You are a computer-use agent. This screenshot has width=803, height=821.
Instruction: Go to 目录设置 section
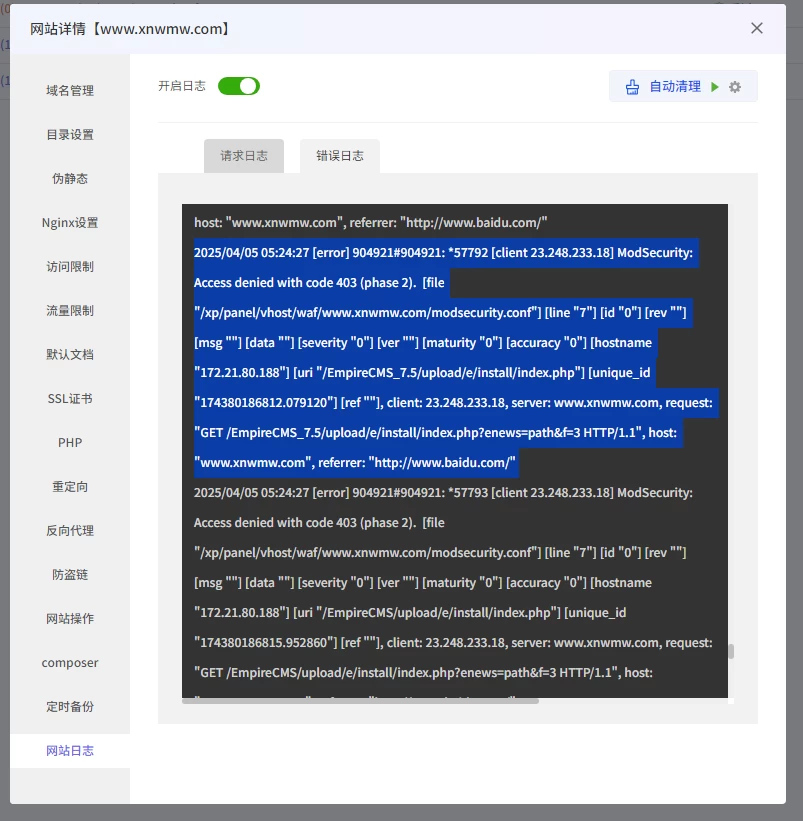pyautogui.click(x=70, y=135)
